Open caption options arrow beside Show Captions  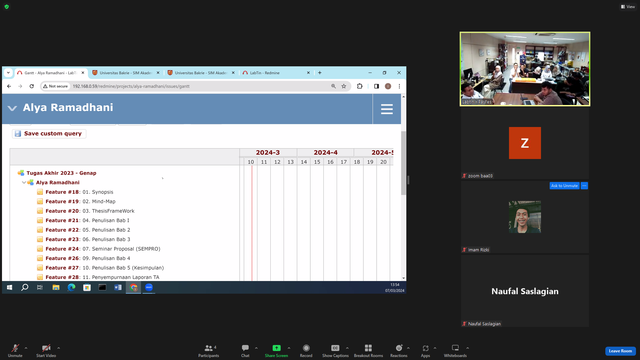click(347, 348)
